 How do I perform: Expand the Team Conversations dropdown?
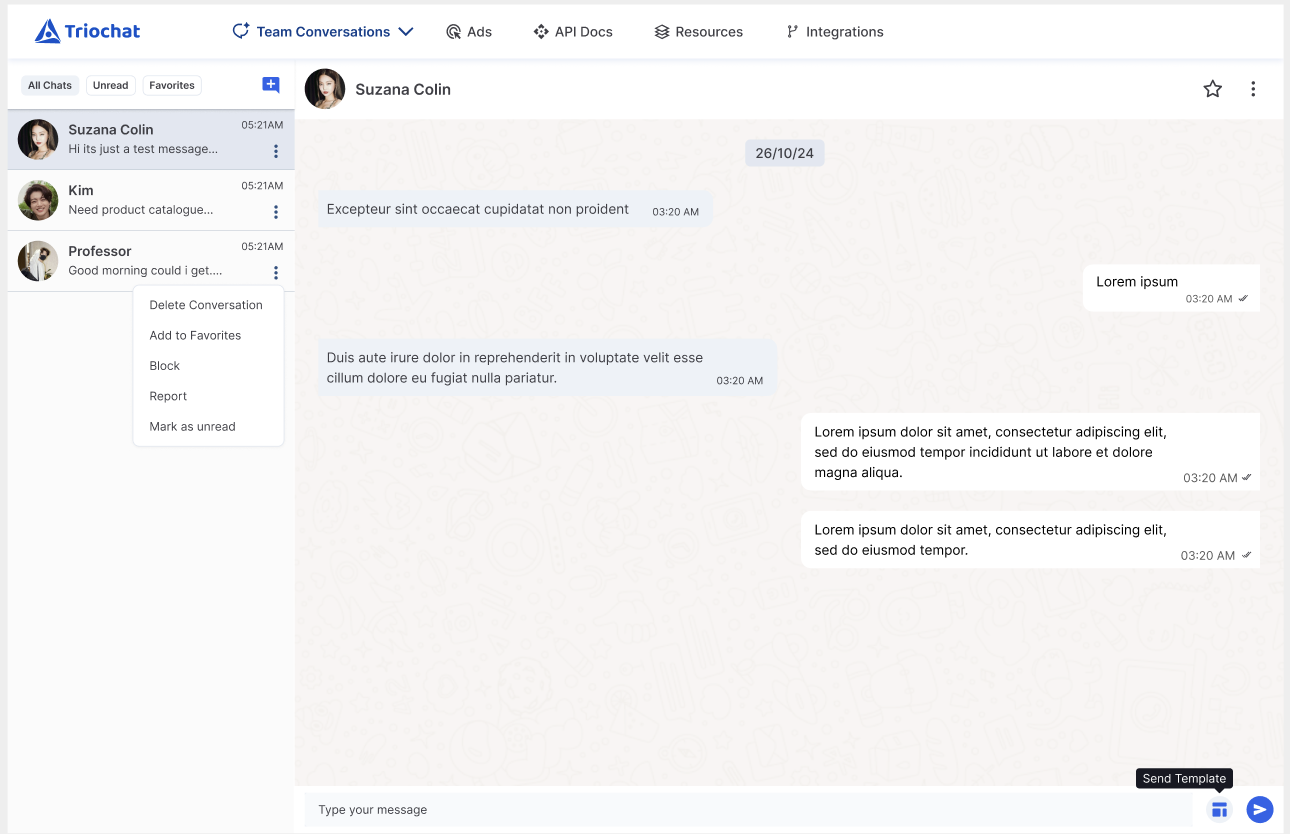(x=406, y=31)
